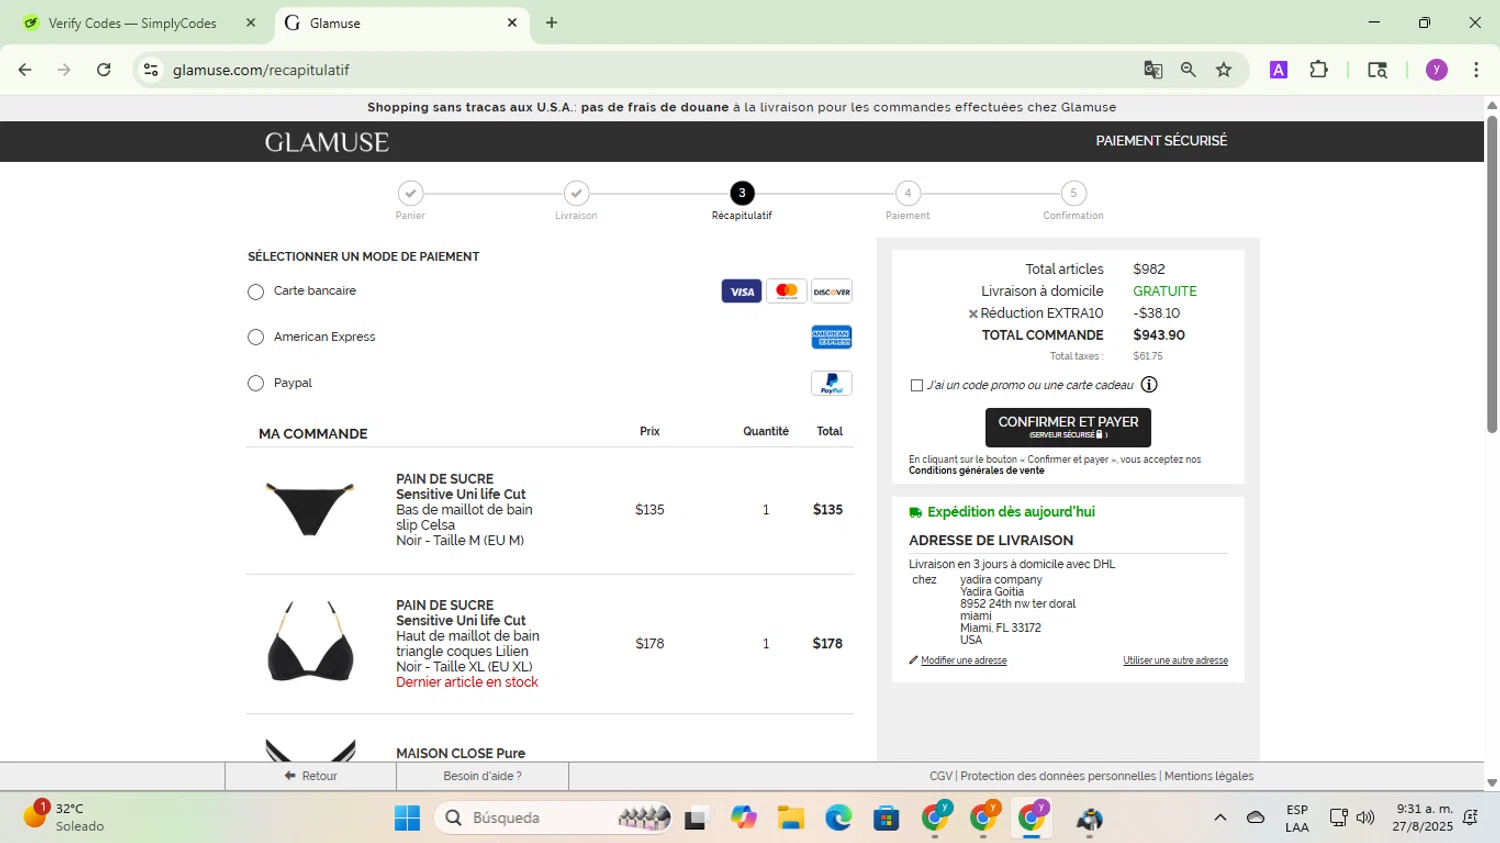The image size is (1500, 843).
Task: Click the PayPal logo icon
Action: coord(832,384)
